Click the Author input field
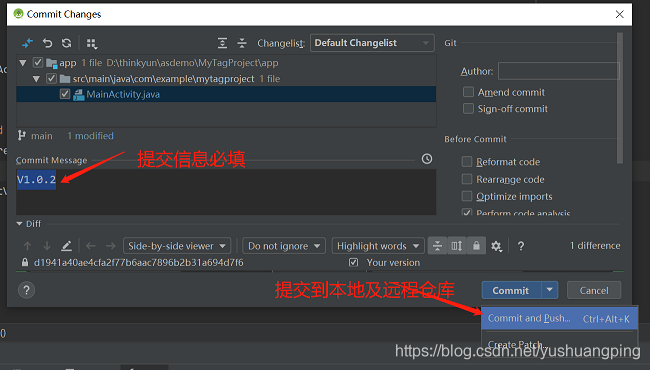Image resolution: width=650 pixels, height=370 pixels. point(559,71)
